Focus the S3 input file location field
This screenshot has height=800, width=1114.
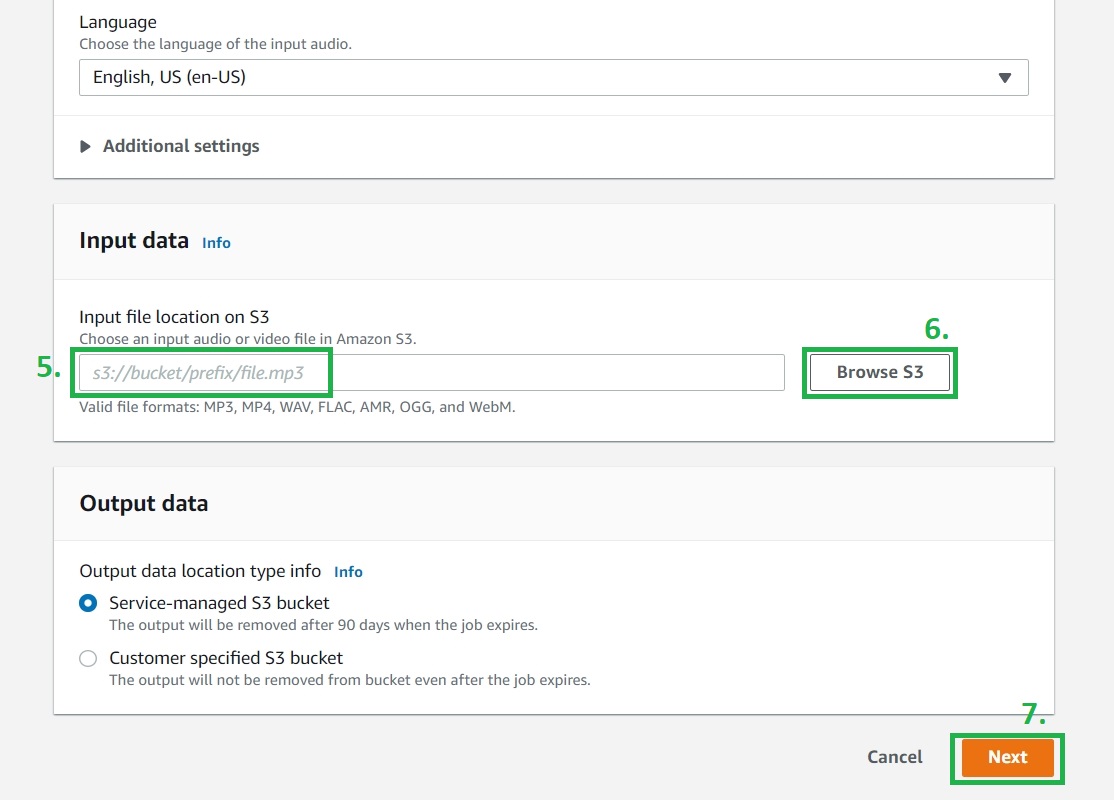(430, 373)
